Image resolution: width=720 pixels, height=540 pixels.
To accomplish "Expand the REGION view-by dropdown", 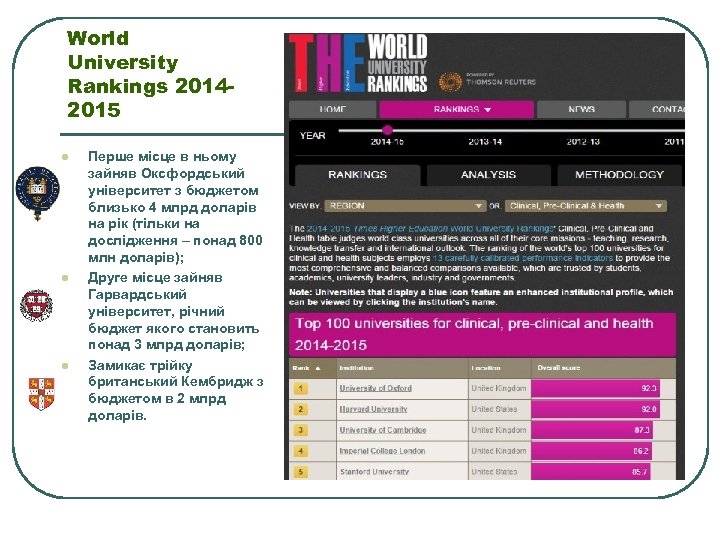I will coord(405,206).
